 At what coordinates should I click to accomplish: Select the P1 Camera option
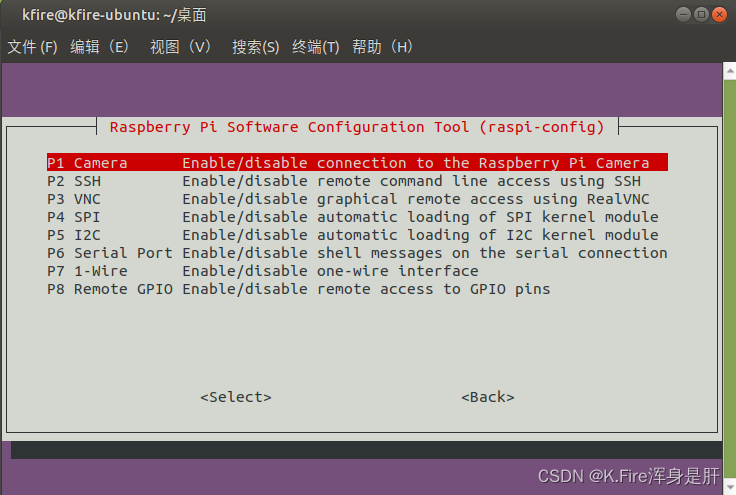coord(357,163)
